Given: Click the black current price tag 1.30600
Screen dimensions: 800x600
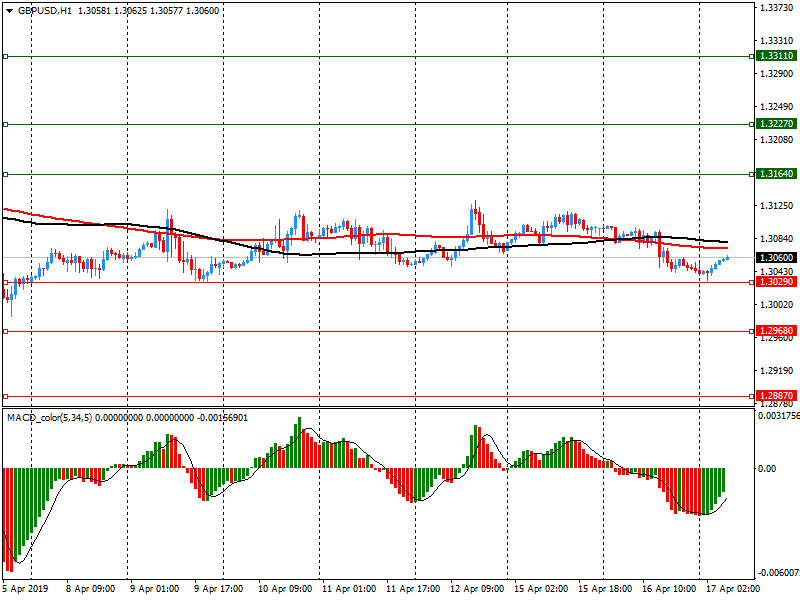Looking at the screenshot, I should click(x=776, y=258).
